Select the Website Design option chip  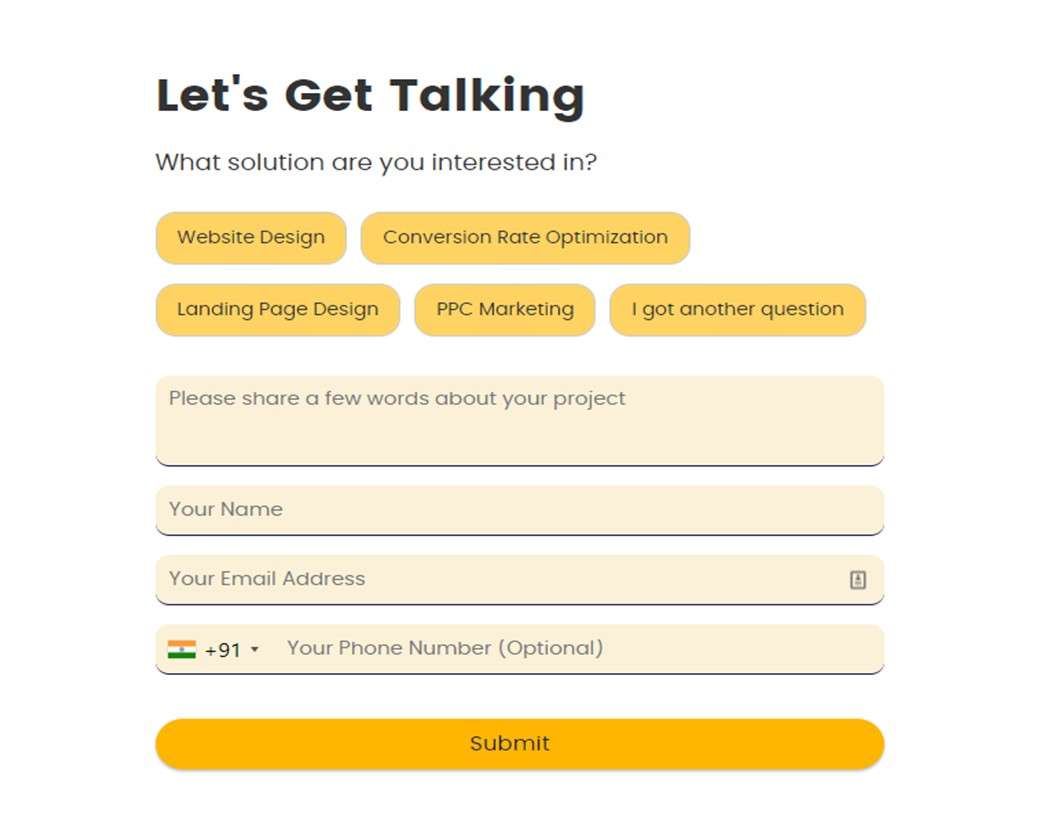tap(251, 238)
